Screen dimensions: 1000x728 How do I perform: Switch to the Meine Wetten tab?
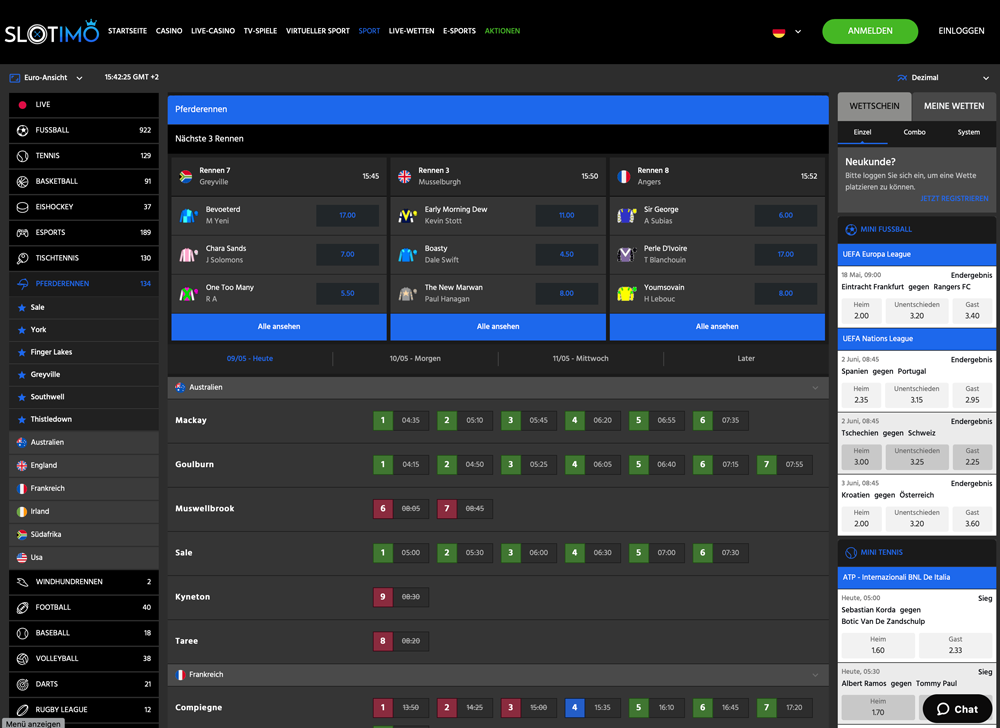pyautogui.click(x=953, y=105)
